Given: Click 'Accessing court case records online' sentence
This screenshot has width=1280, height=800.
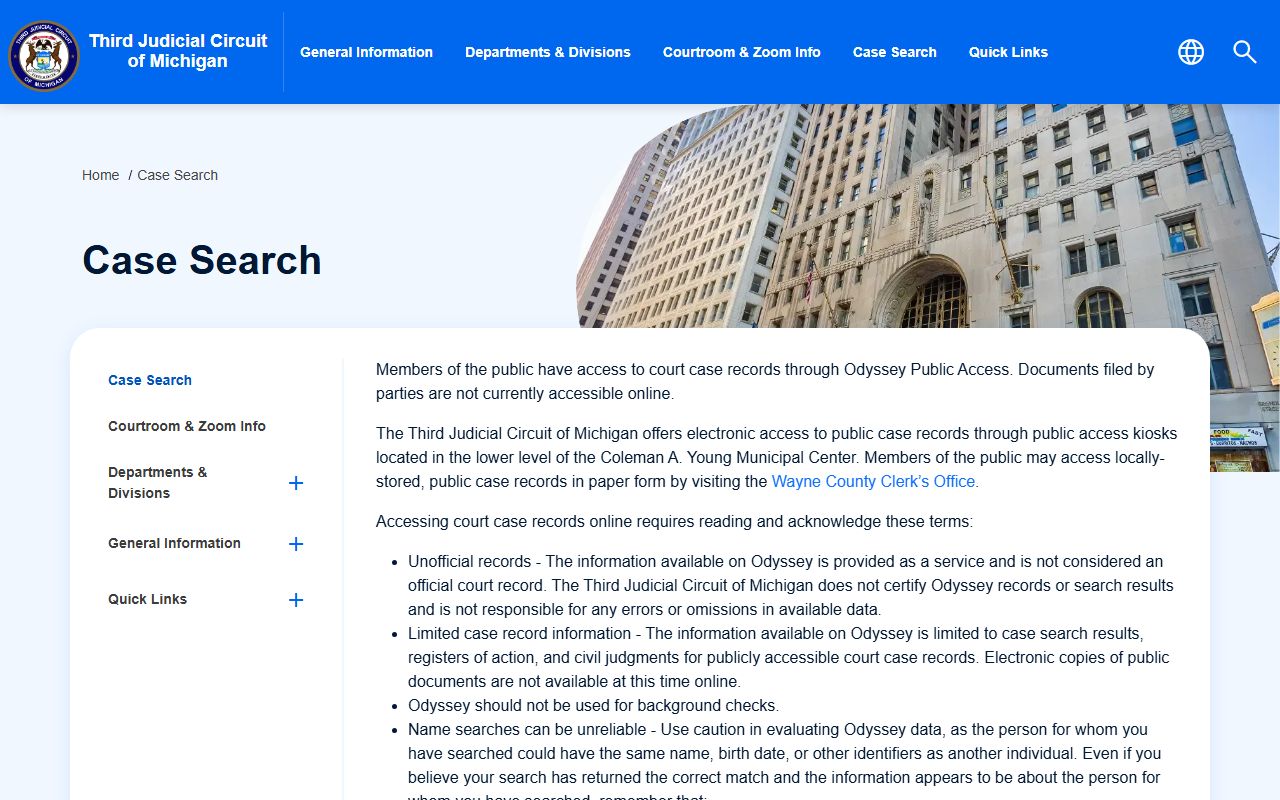Looking at the screenshot, I should click(x=674, y=521).
